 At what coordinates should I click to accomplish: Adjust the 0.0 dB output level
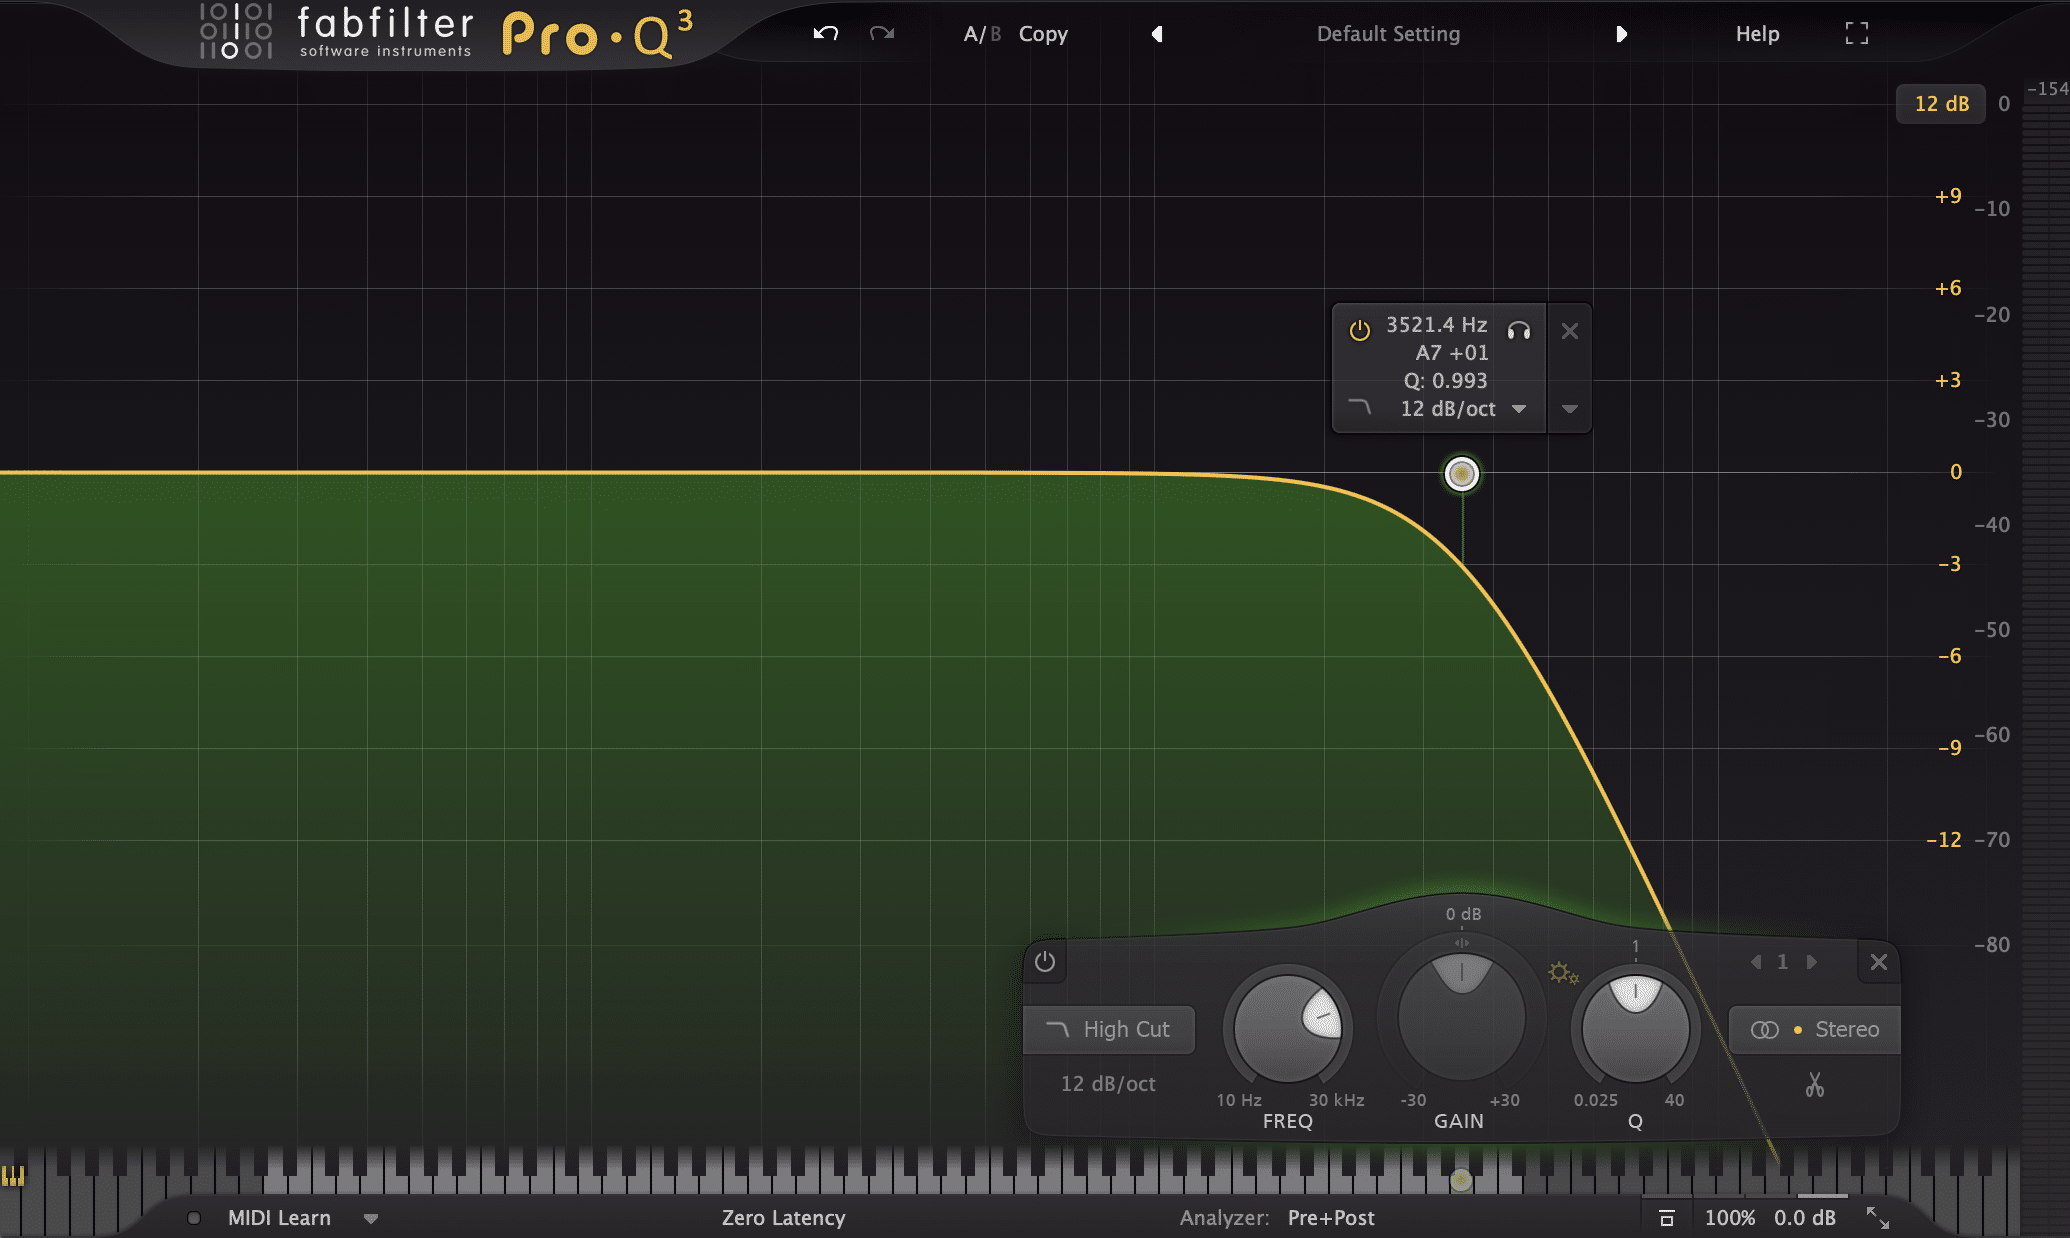pyautogui.click(x=1805, y=1218)
